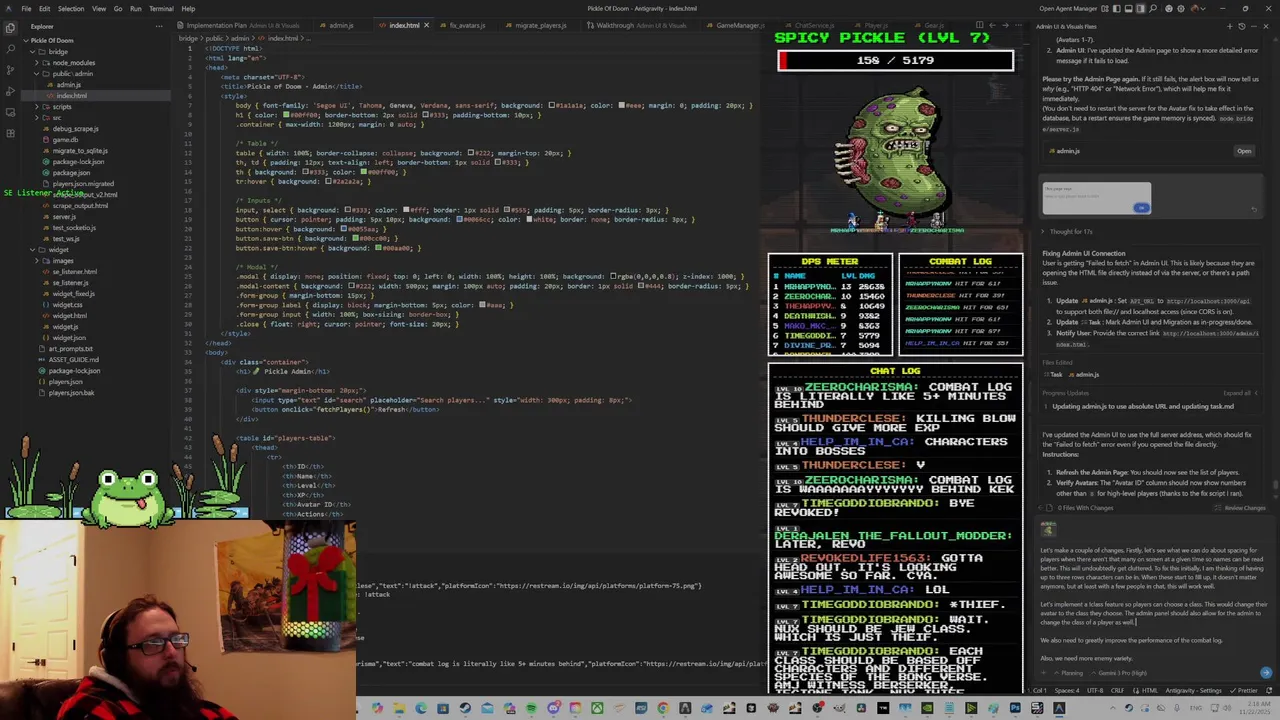Switch to admin.js editor tab
The width and height of the screenshot is (1280, 720).
click(342, 25)
